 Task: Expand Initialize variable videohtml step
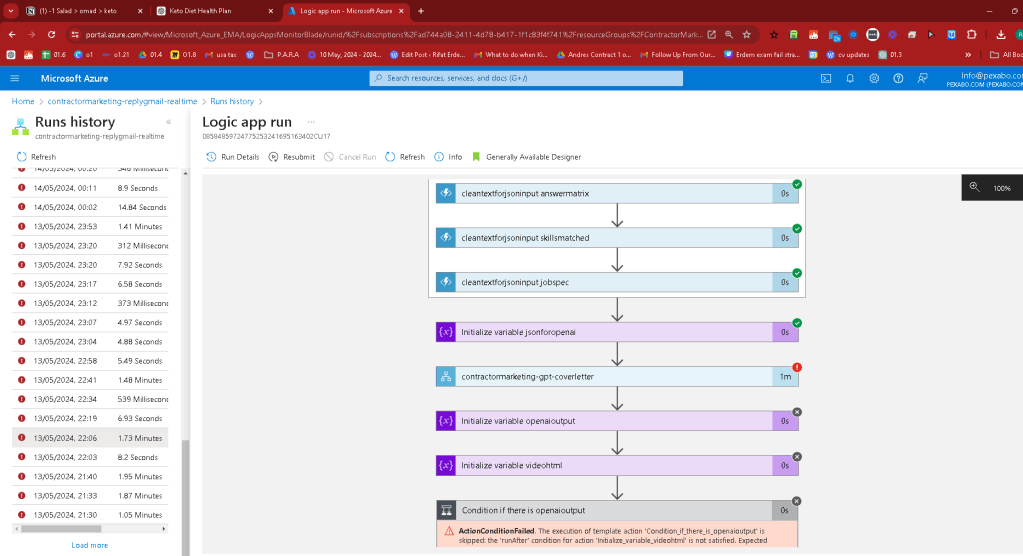(x=617, y=465)
